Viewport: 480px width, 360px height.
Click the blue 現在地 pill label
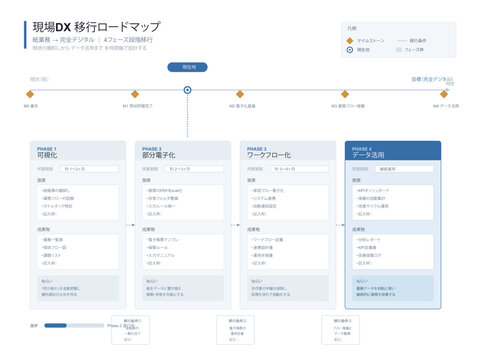pos(187,67)
